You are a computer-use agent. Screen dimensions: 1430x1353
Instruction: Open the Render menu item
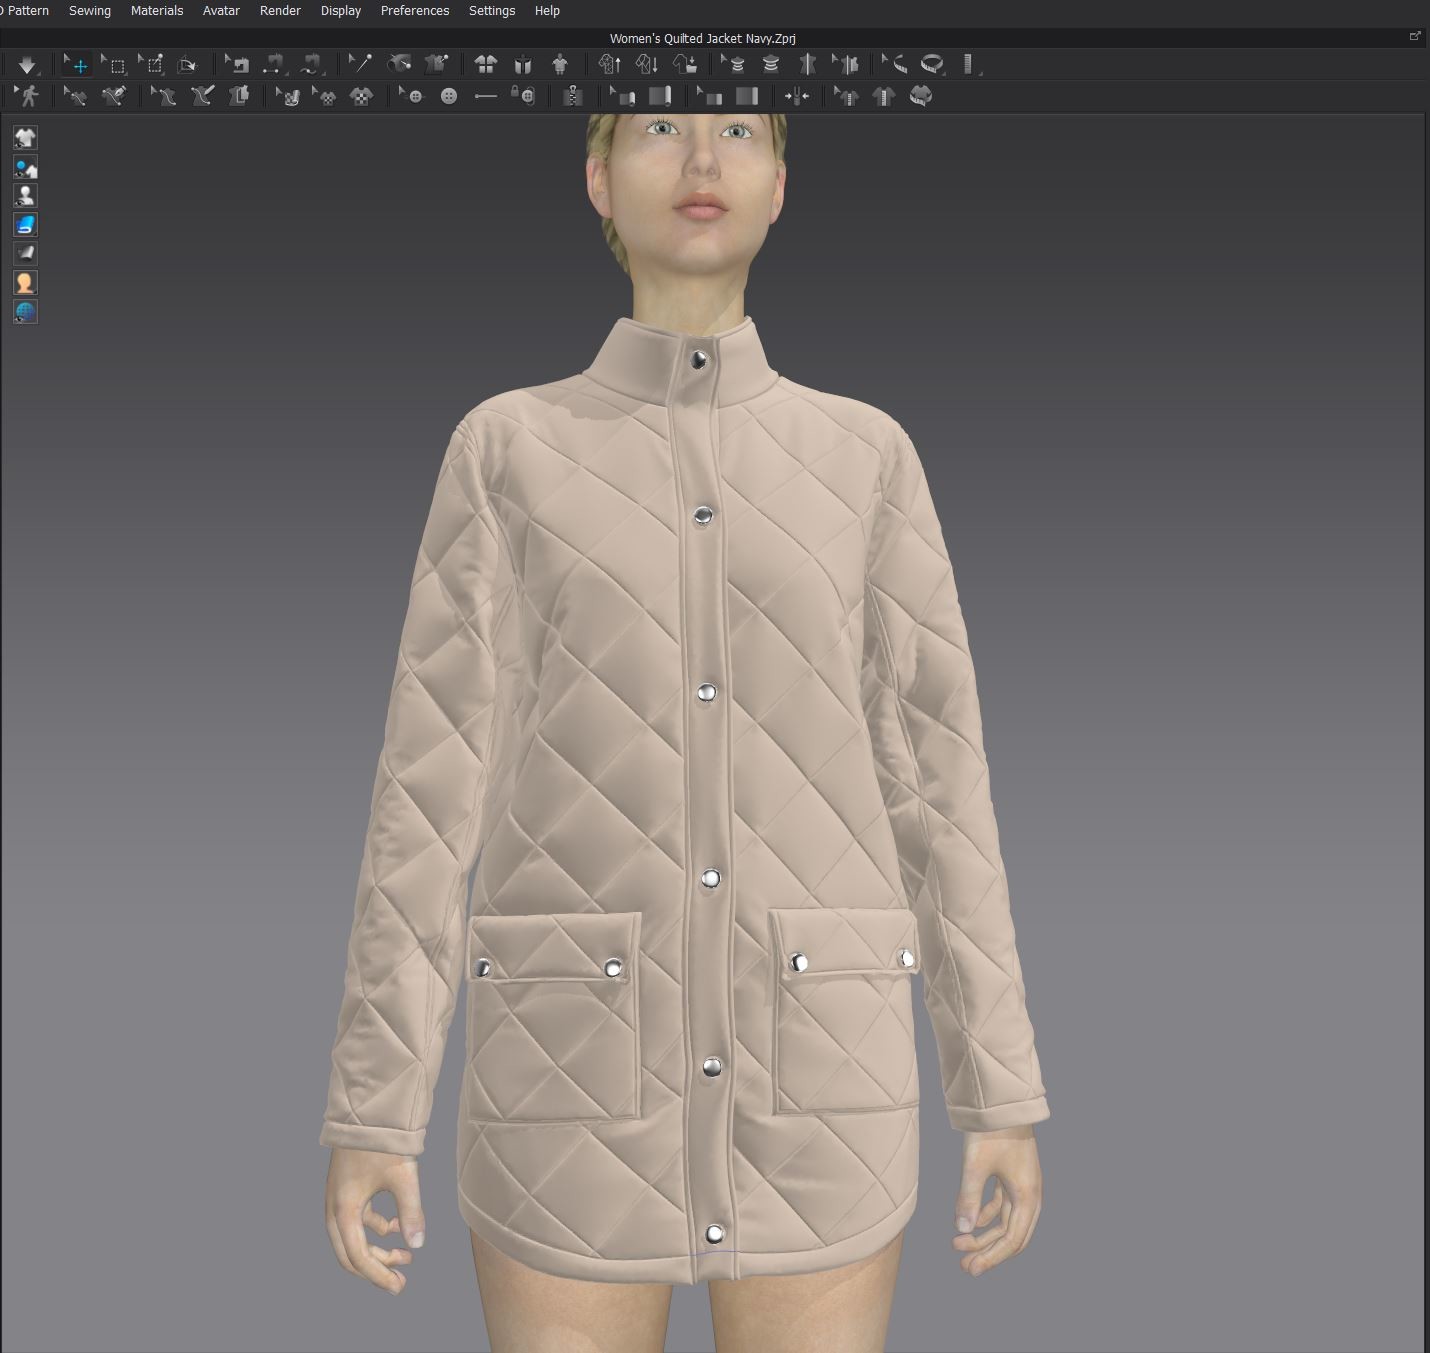pos(280,11)
